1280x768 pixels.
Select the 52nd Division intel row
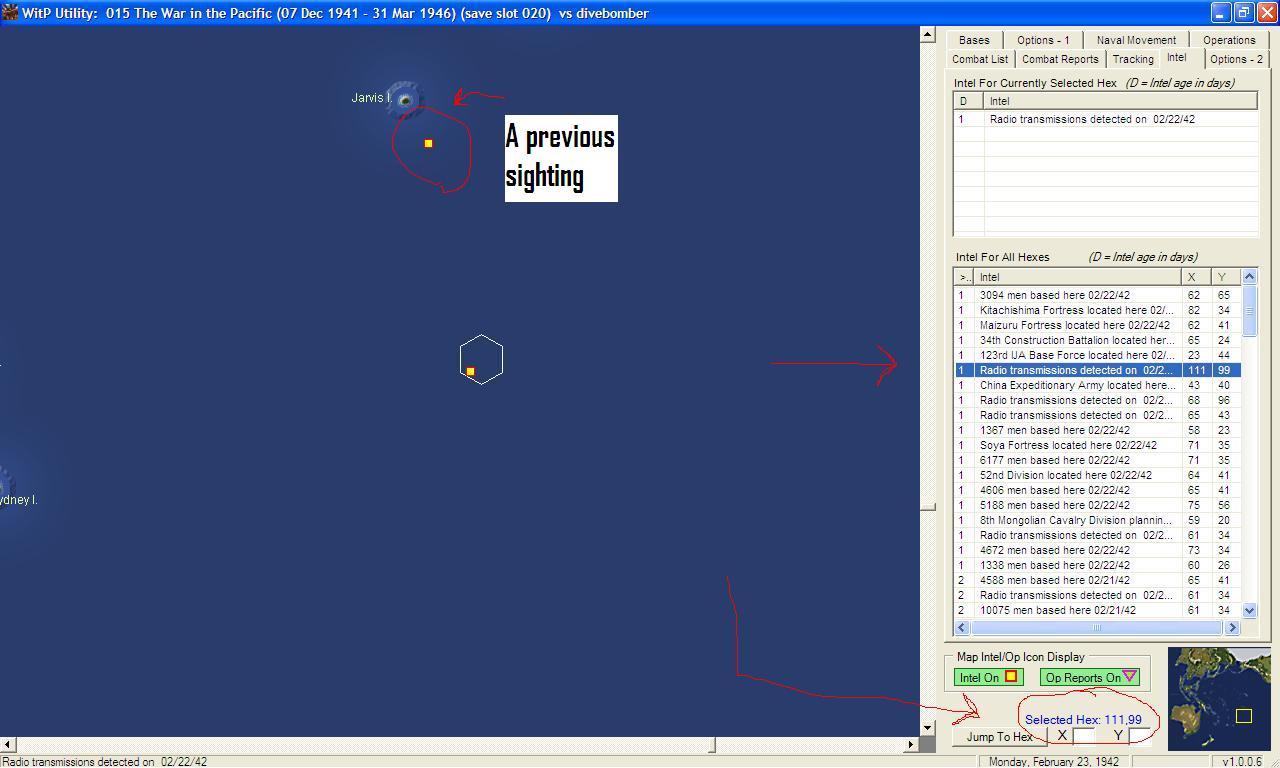(1097, 475)
